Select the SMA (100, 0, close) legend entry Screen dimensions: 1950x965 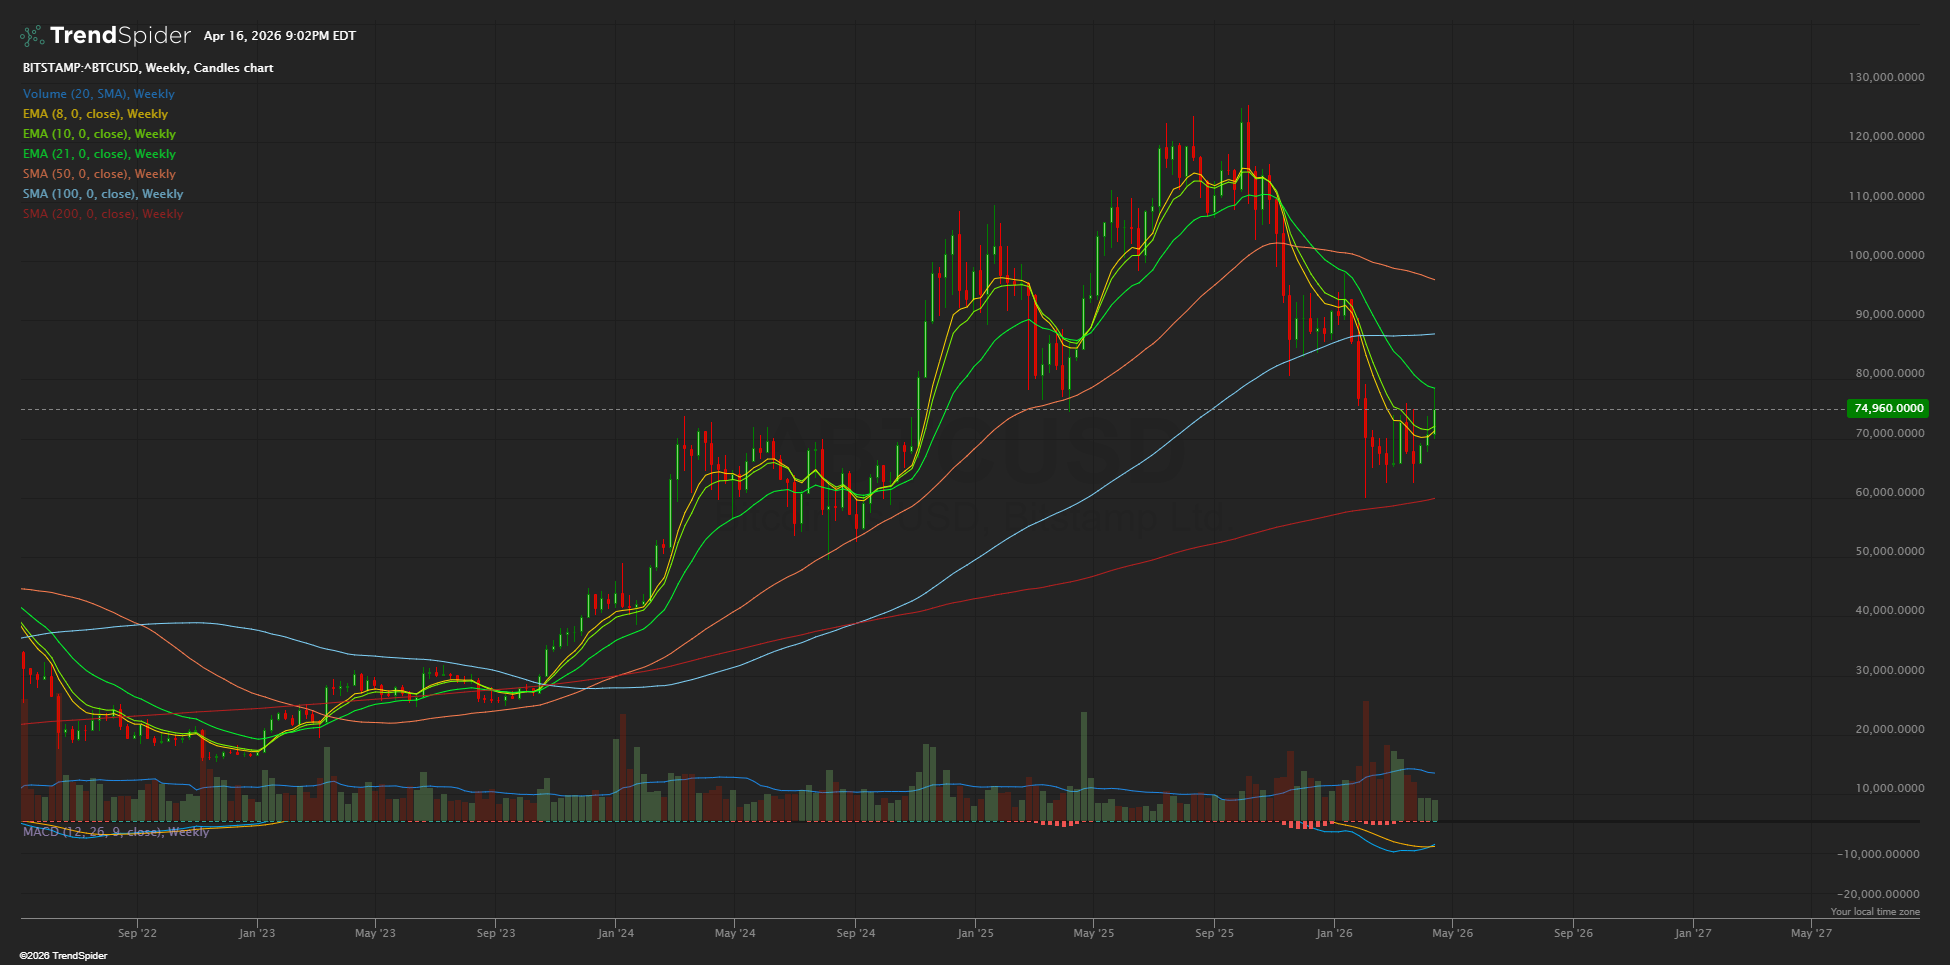103,194
